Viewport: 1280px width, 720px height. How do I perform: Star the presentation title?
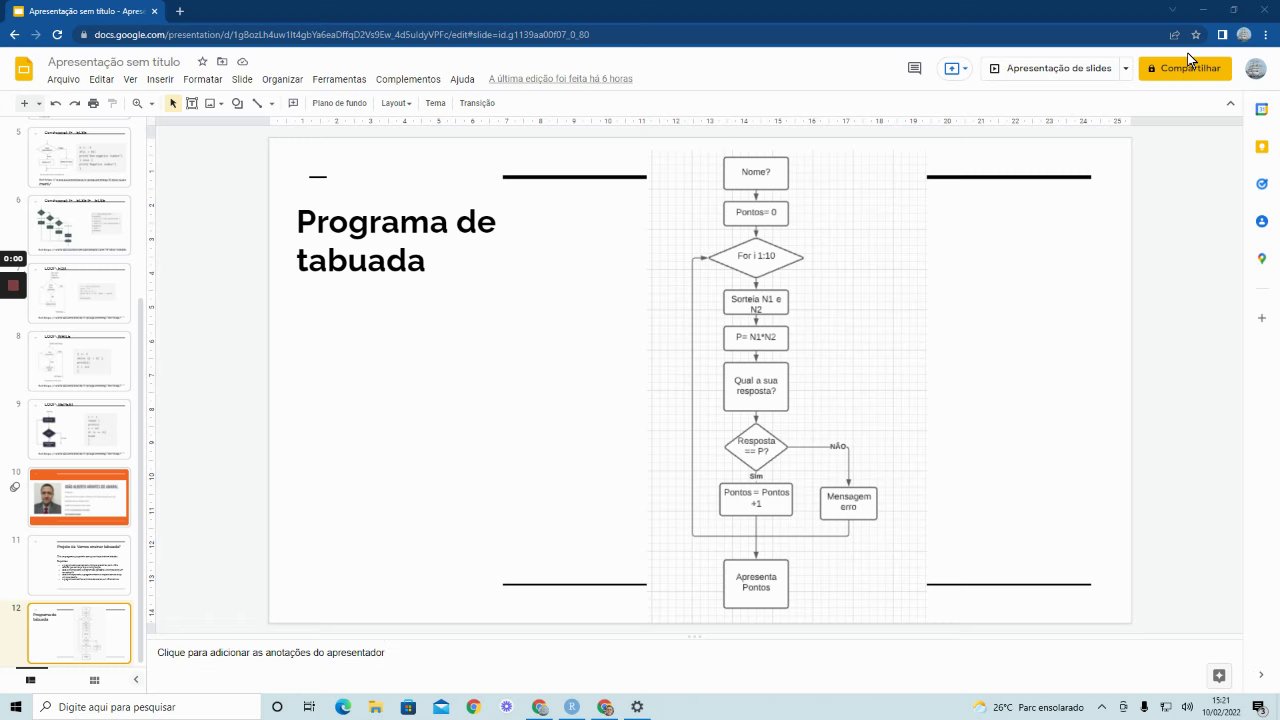tap(202, 62)
